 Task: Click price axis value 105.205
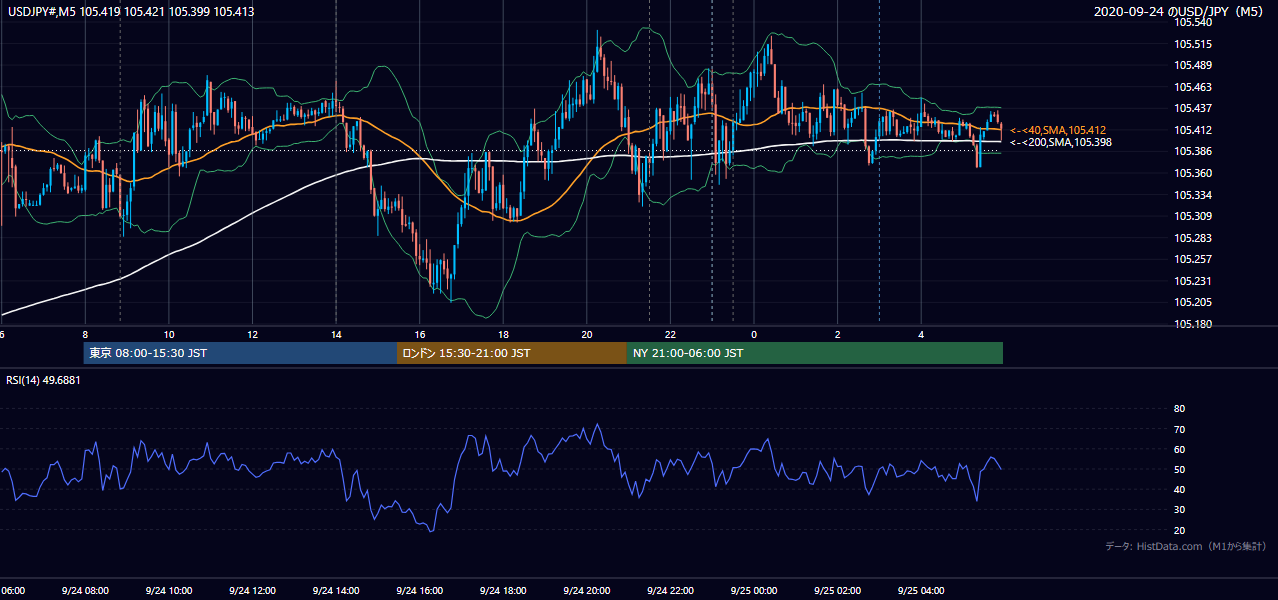coord(1194,302)
